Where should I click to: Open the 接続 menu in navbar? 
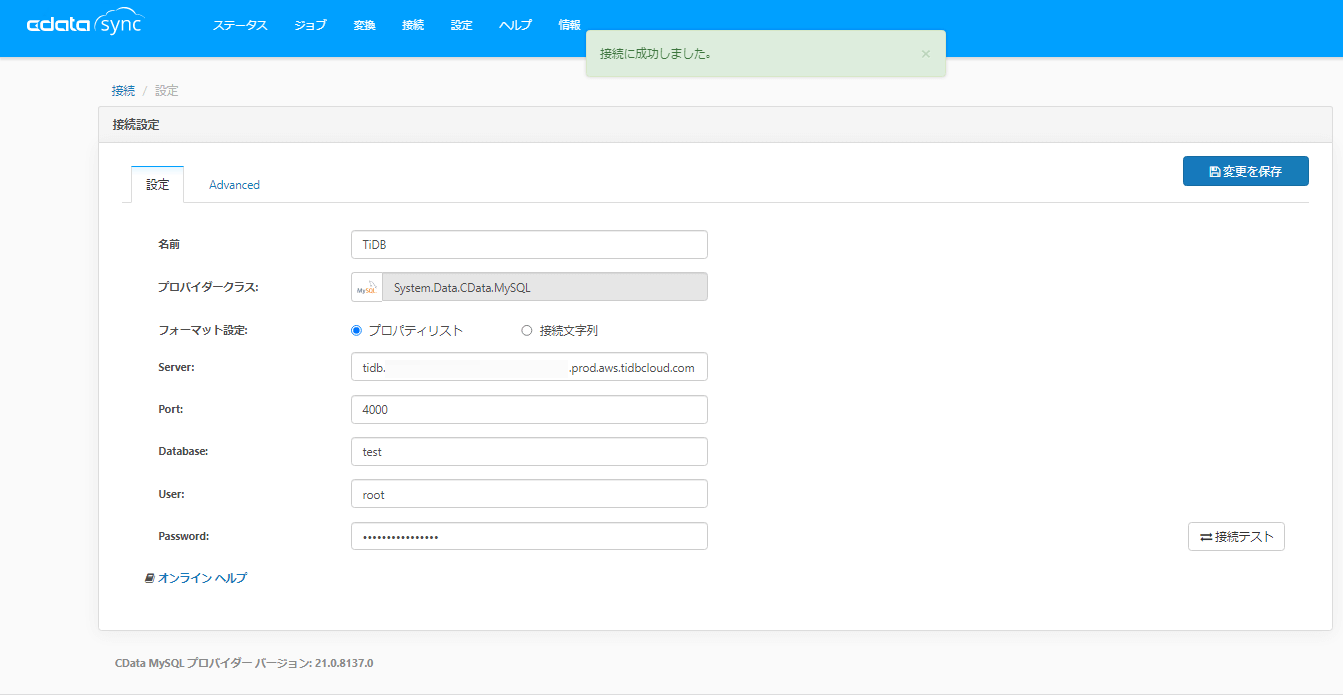coord(413,26)
